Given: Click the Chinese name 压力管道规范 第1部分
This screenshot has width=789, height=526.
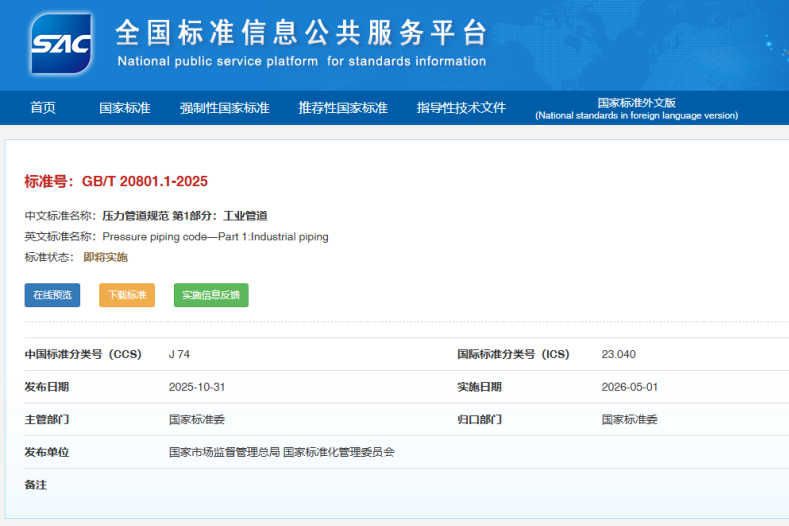Looking at the screenshot, I should click(185, 215).
